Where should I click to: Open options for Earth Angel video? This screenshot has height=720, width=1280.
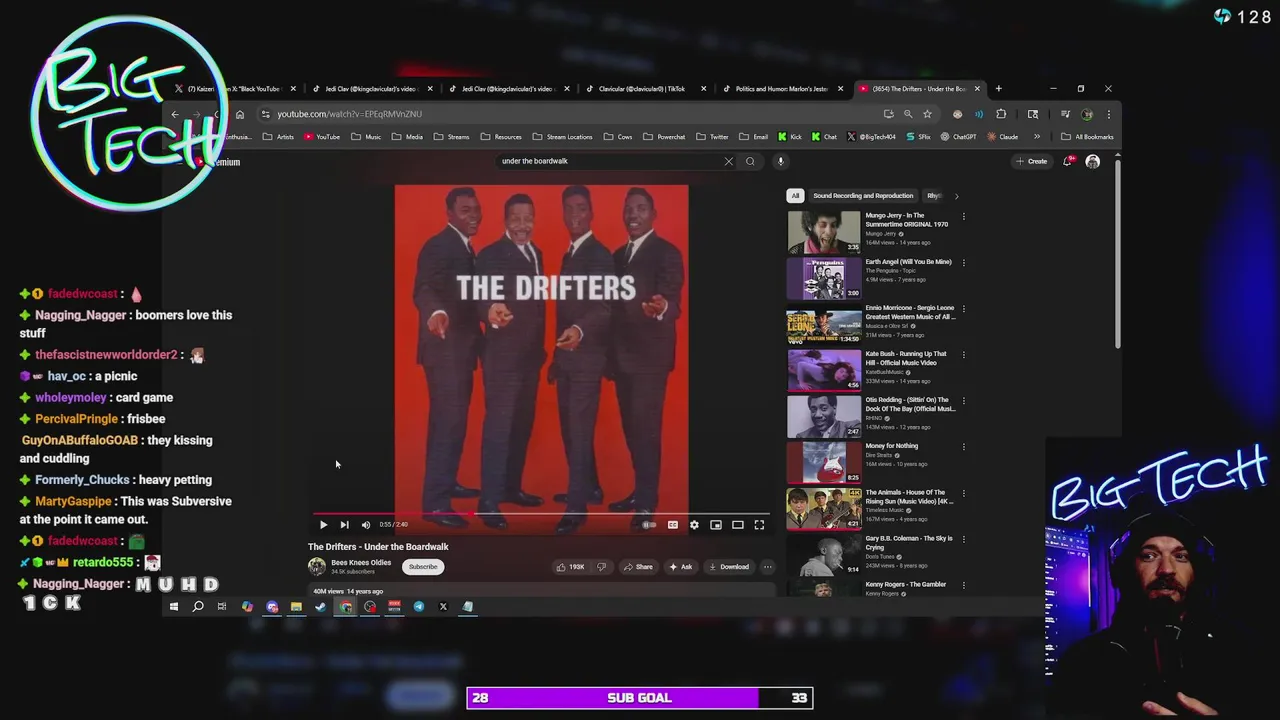[x=964, y=263]
